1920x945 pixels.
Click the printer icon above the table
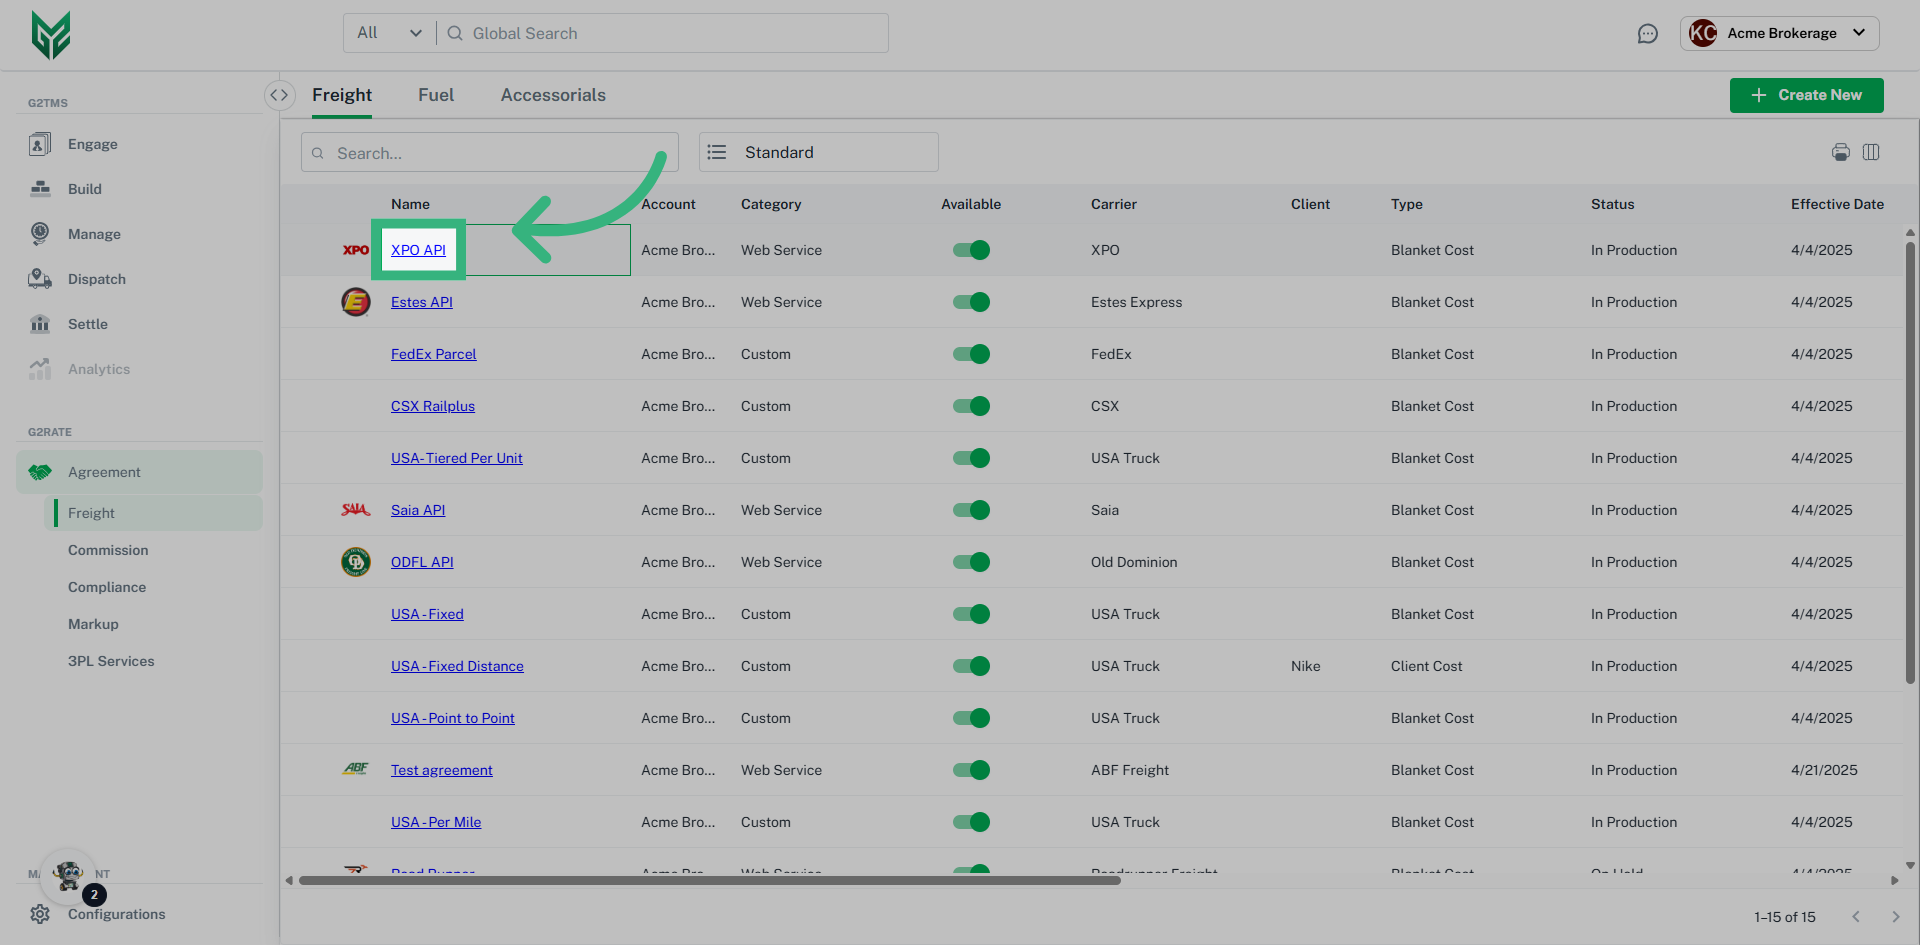coord(1840,152)
